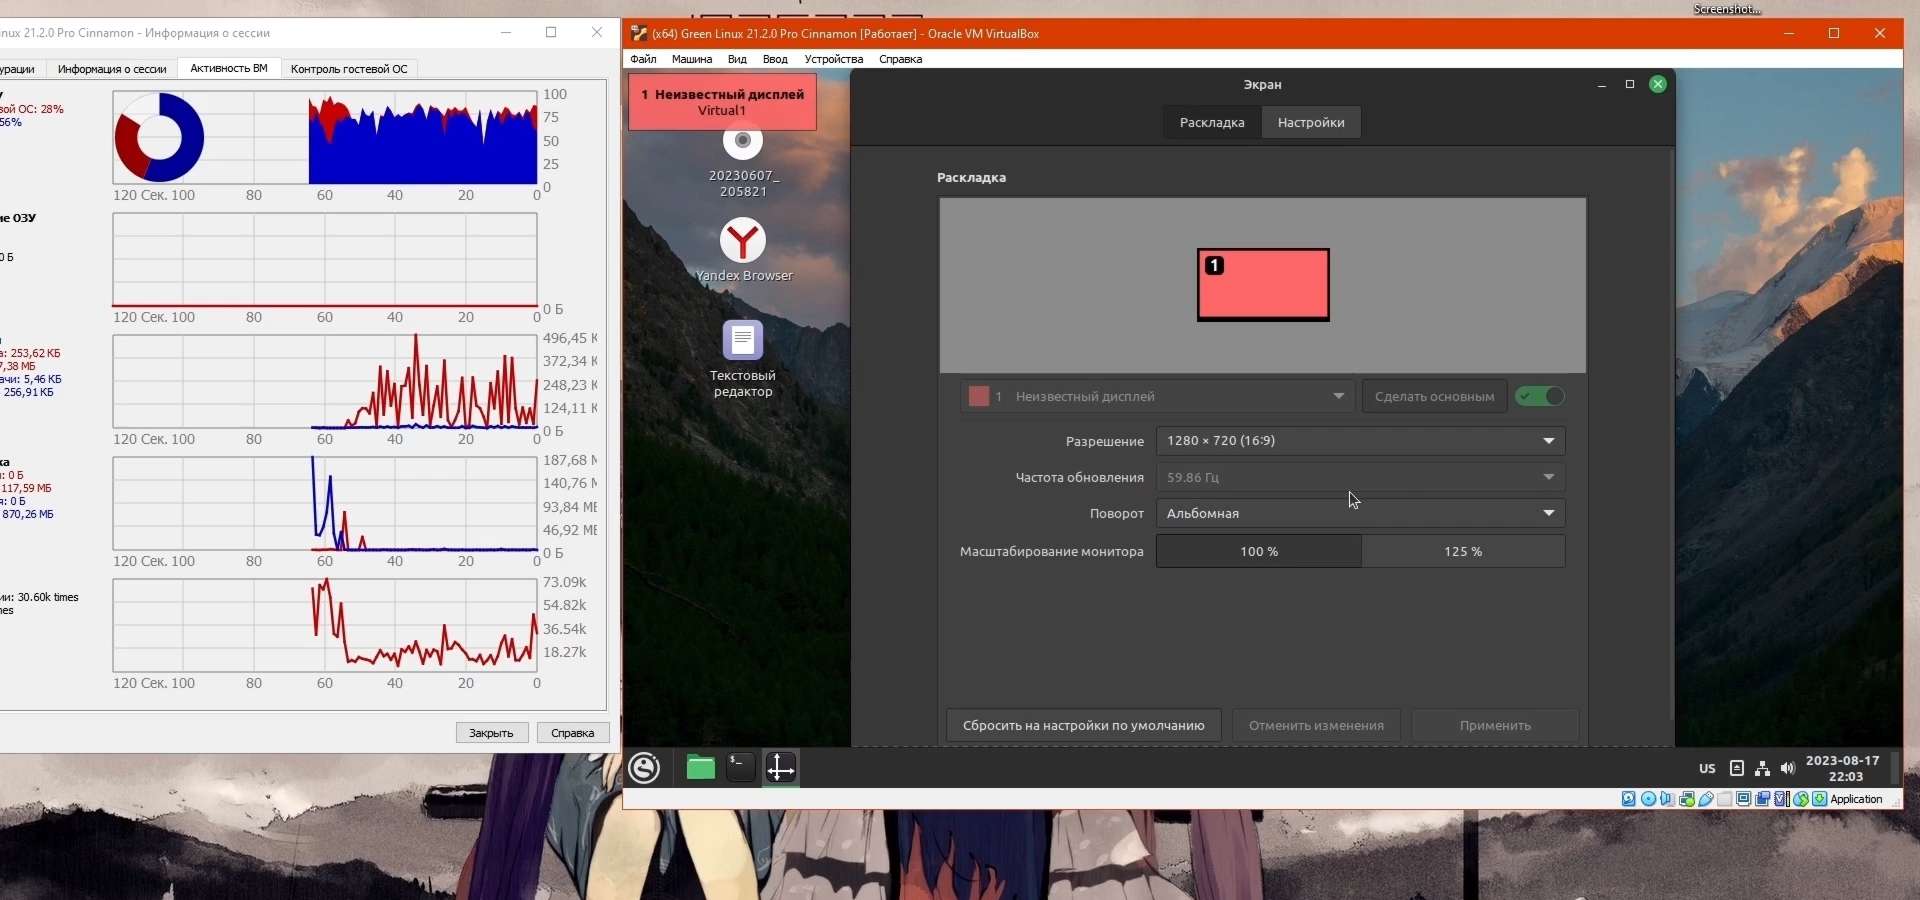Open the Ввод menu in VirtualBox

(775, 59)
